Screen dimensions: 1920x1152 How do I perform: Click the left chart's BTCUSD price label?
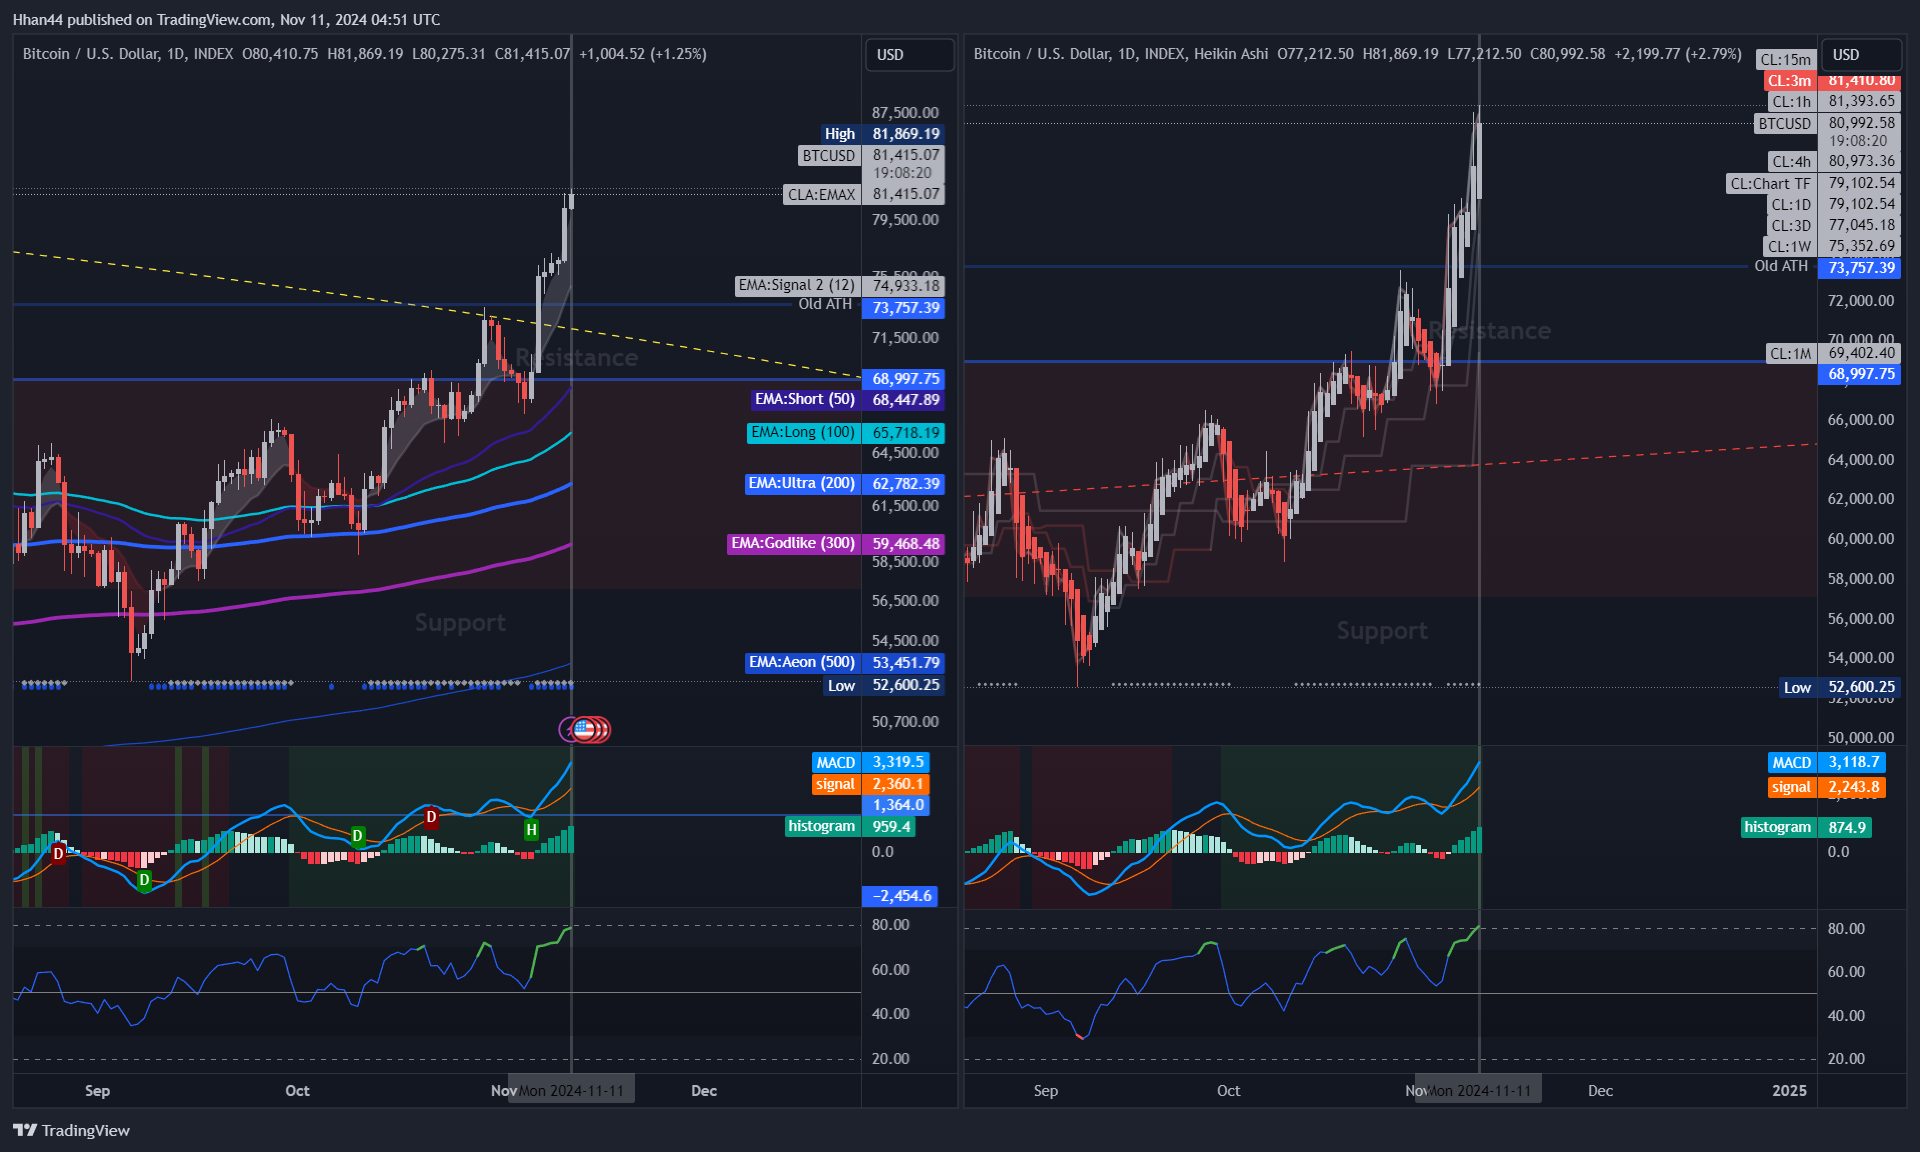coord(828,156)
